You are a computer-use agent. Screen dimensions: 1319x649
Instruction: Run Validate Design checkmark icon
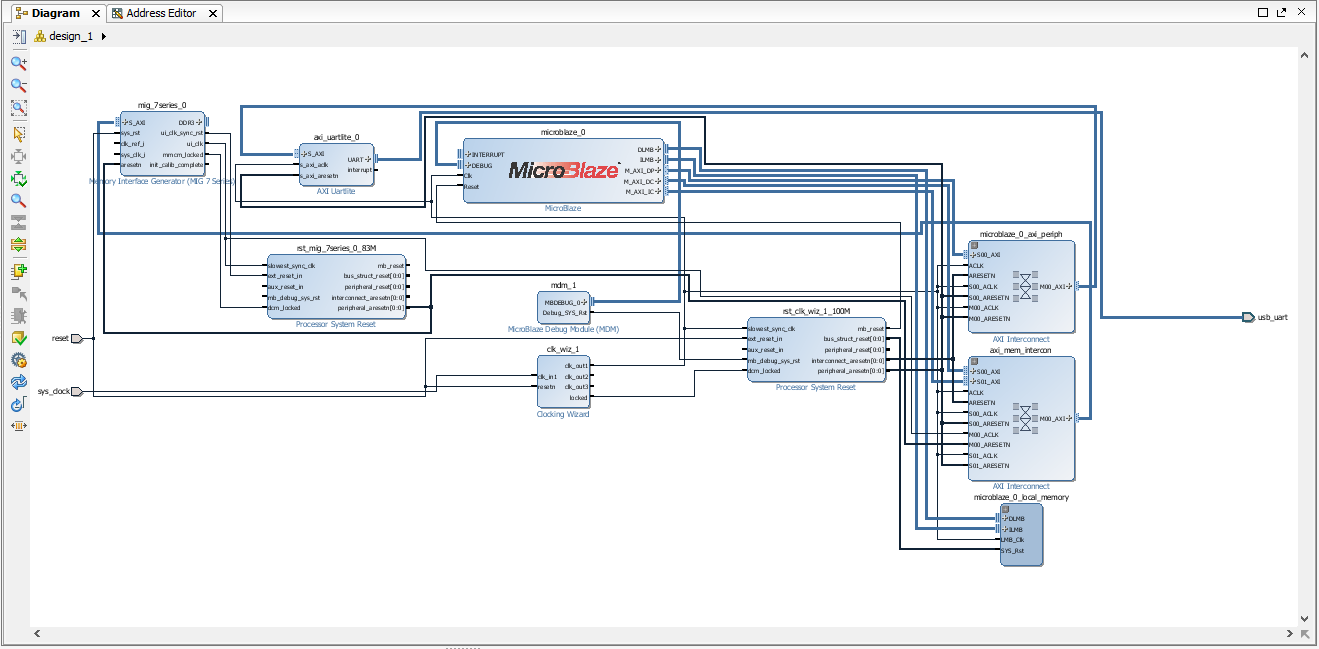tap(18, 338)
